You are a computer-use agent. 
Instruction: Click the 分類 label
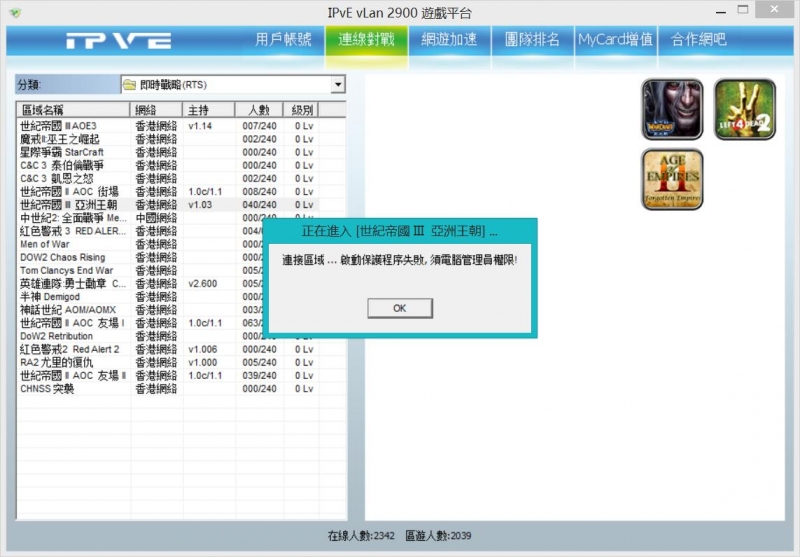tap(29, 85)
